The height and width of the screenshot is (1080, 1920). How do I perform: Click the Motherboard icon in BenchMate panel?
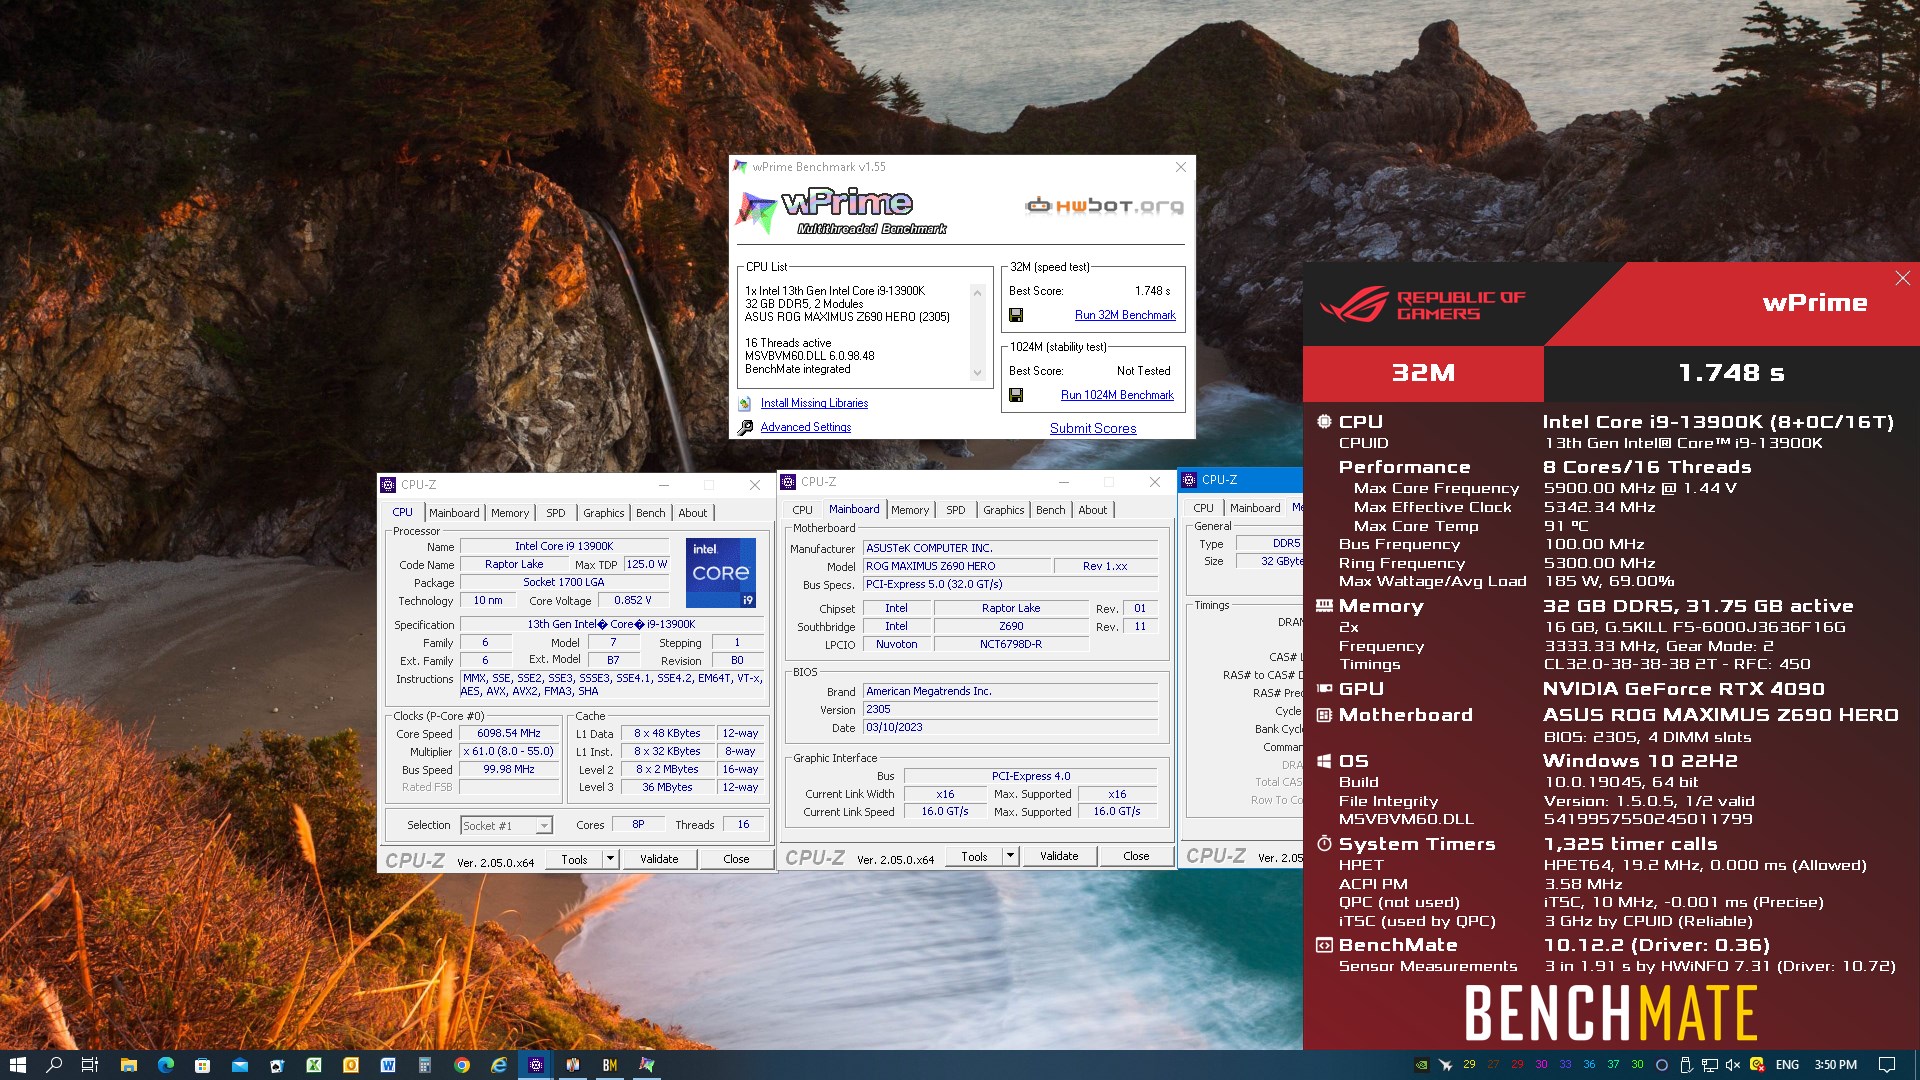[x=1324, y=715]
